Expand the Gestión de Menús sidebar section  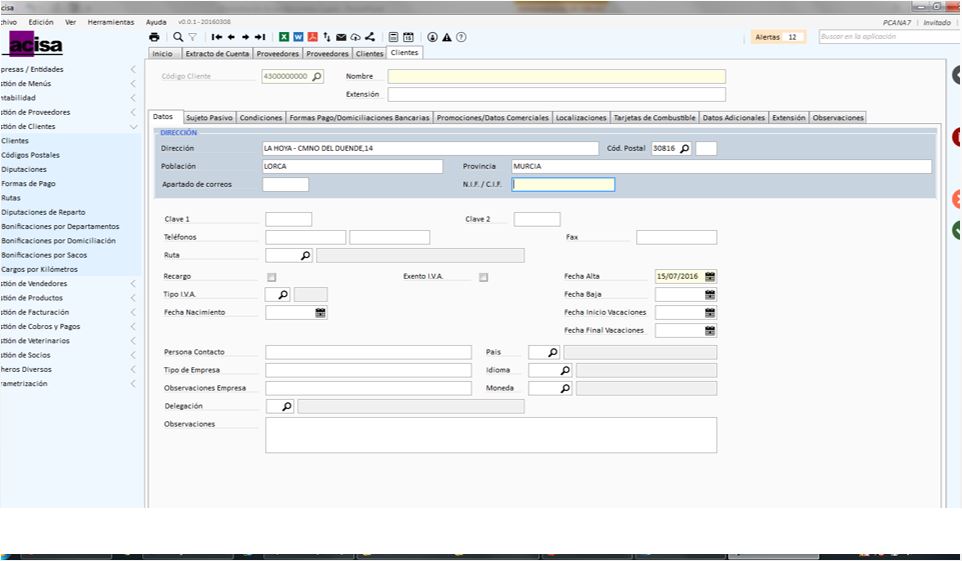point(133,83)
